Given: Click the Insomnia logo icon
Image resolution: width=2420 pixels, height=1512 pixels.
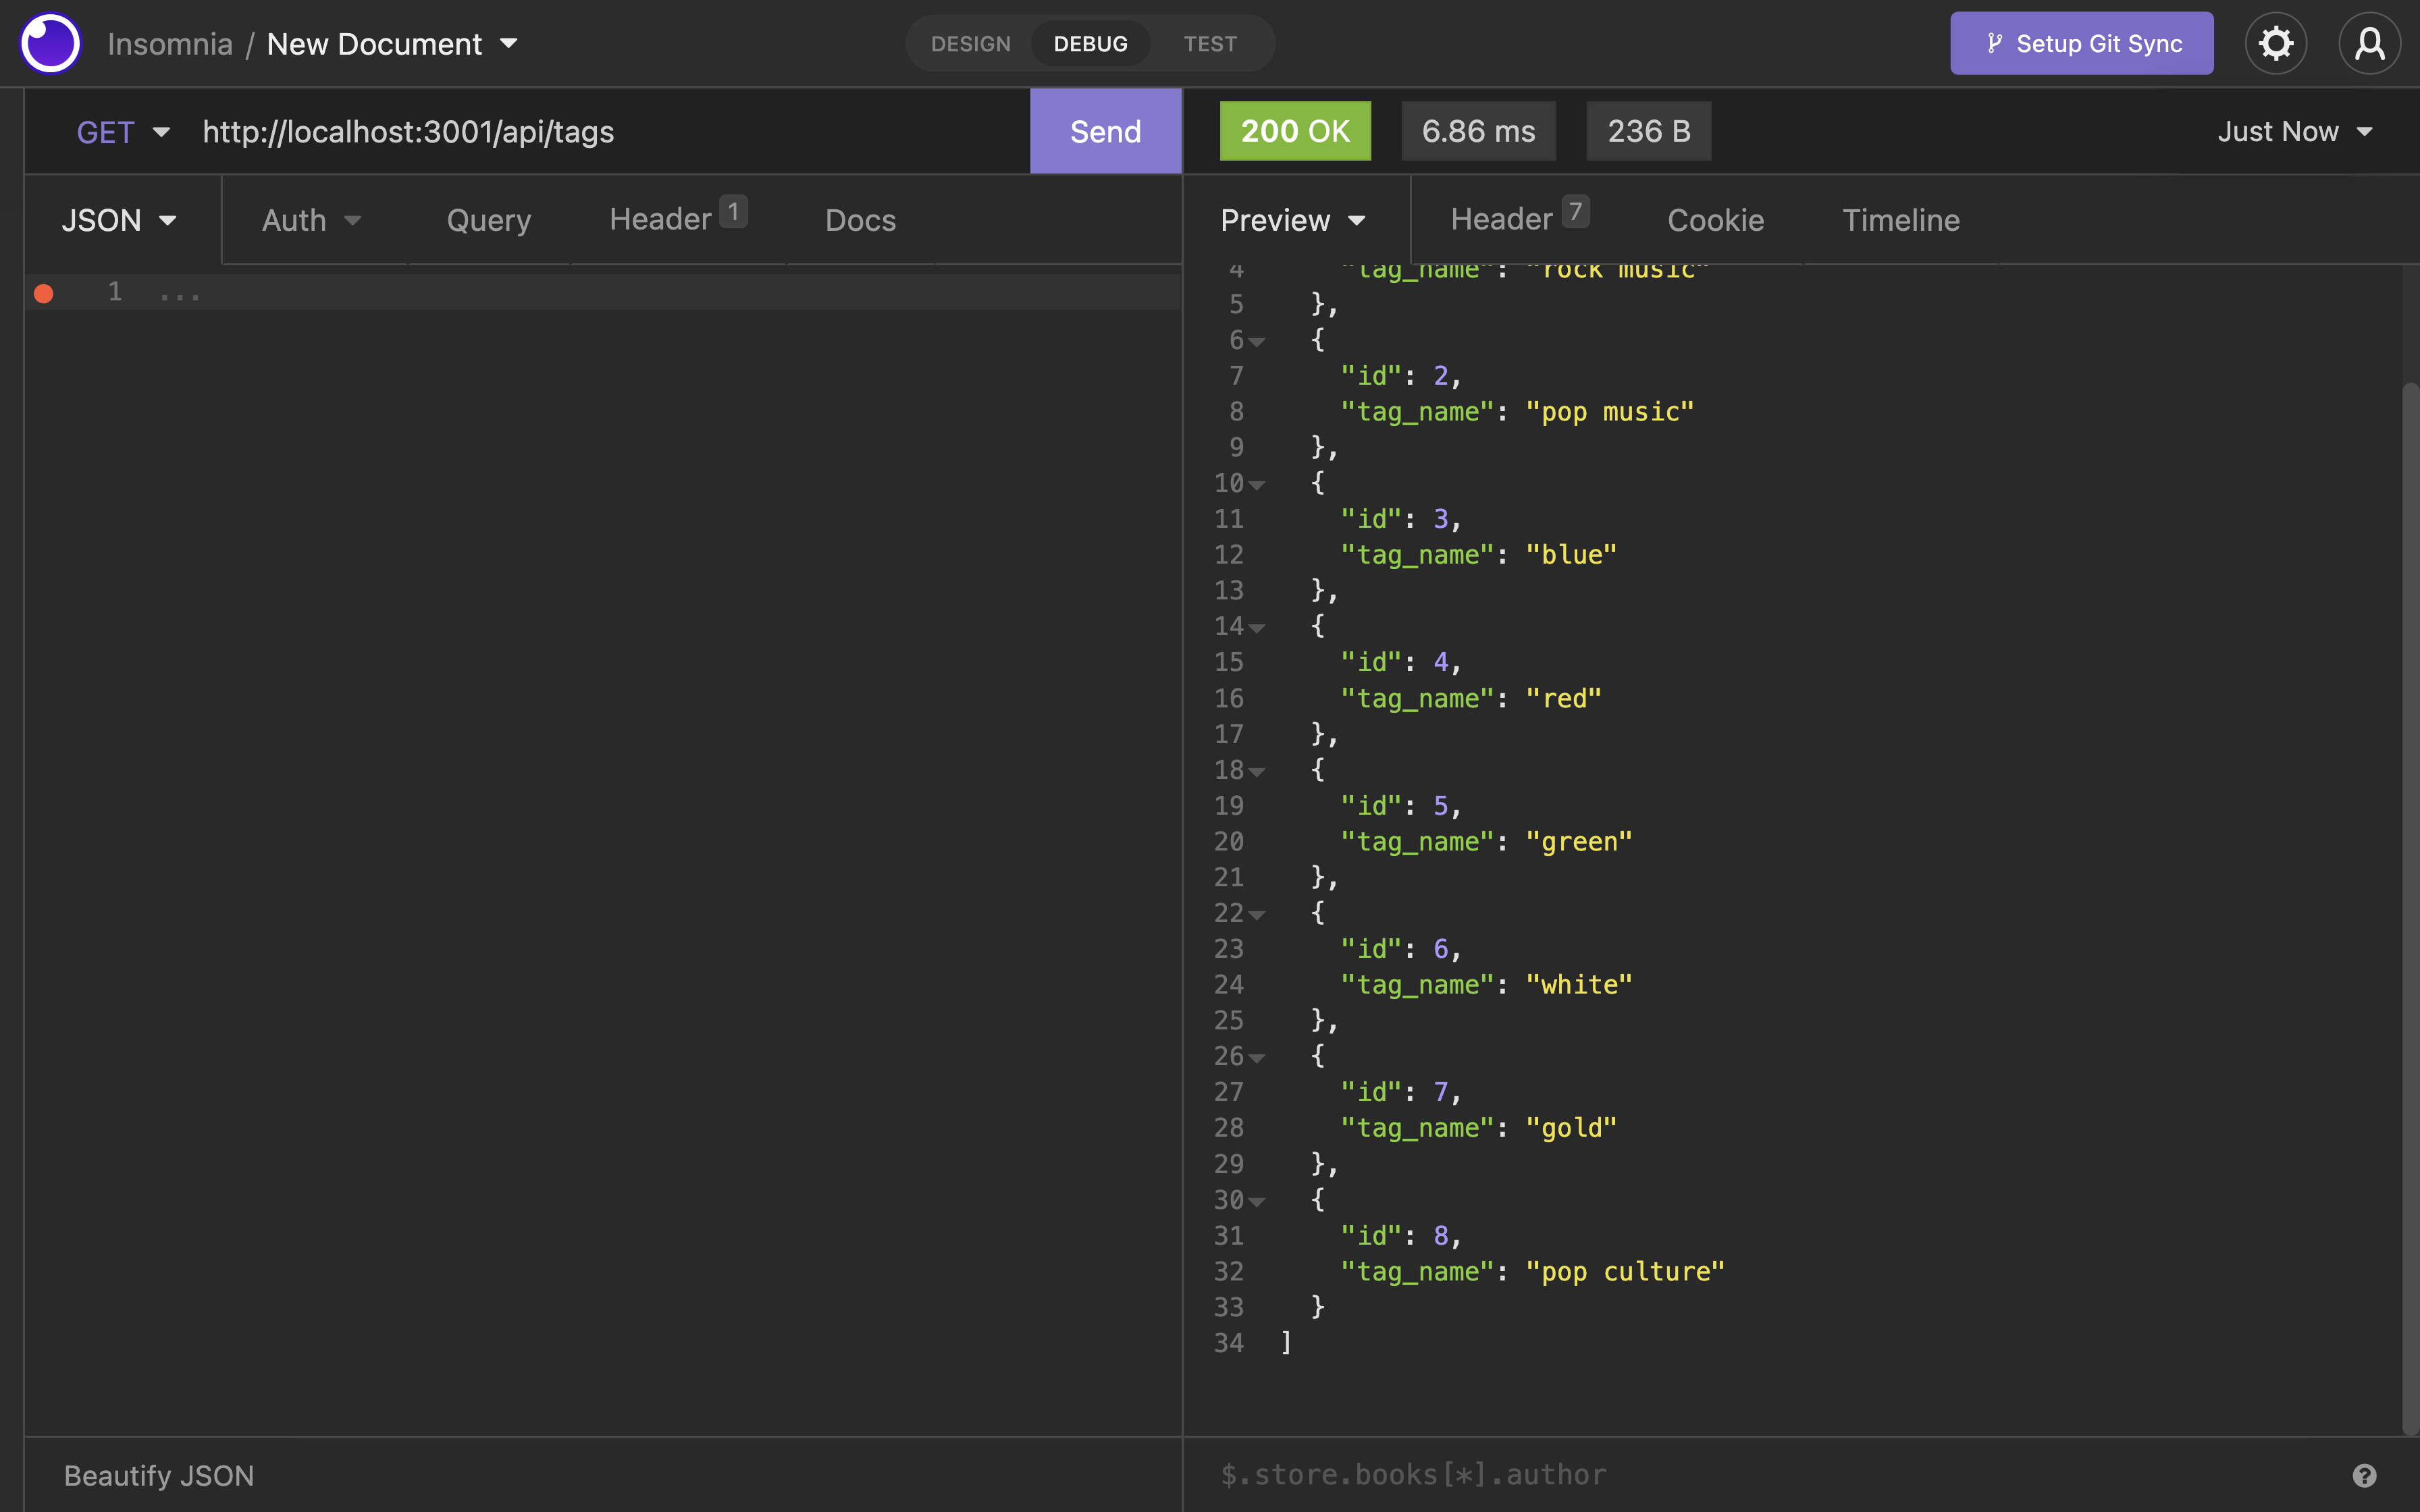Looking at the screenshot, I should 49,43.
